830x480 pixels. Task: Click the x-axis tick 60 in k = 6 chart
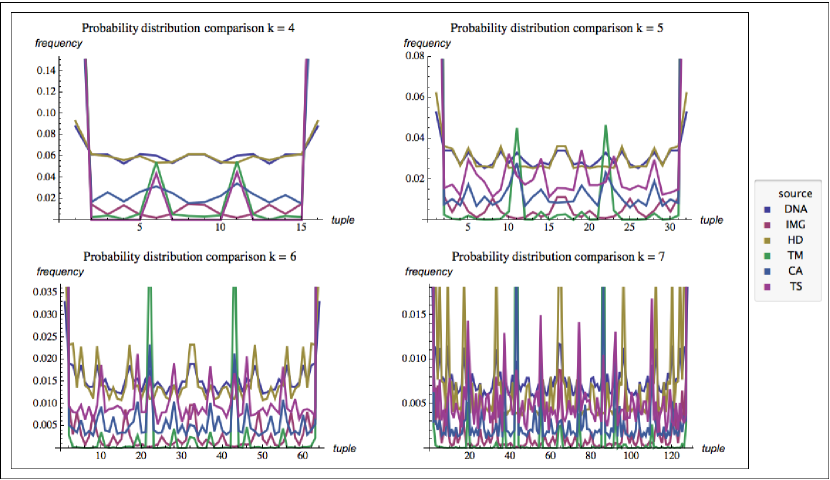(x=302, y=456)
